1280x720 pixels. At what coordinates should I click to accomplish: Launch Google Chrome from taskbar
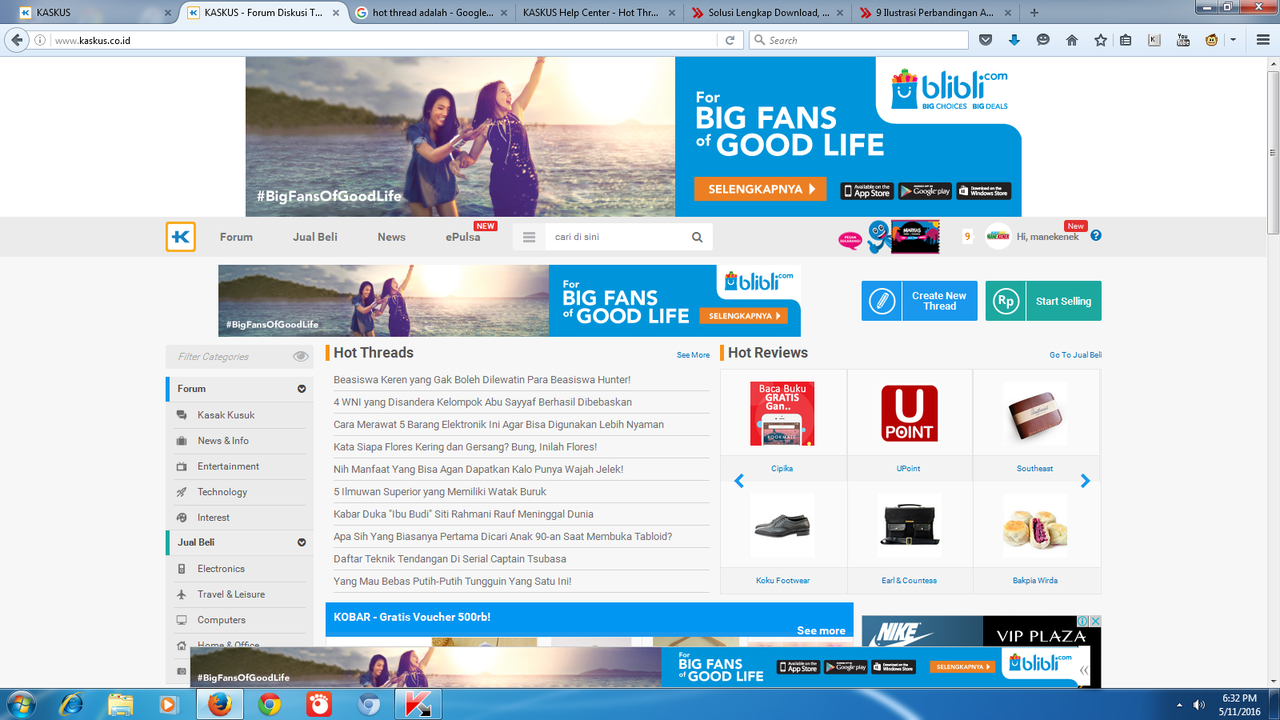point(269,704)
